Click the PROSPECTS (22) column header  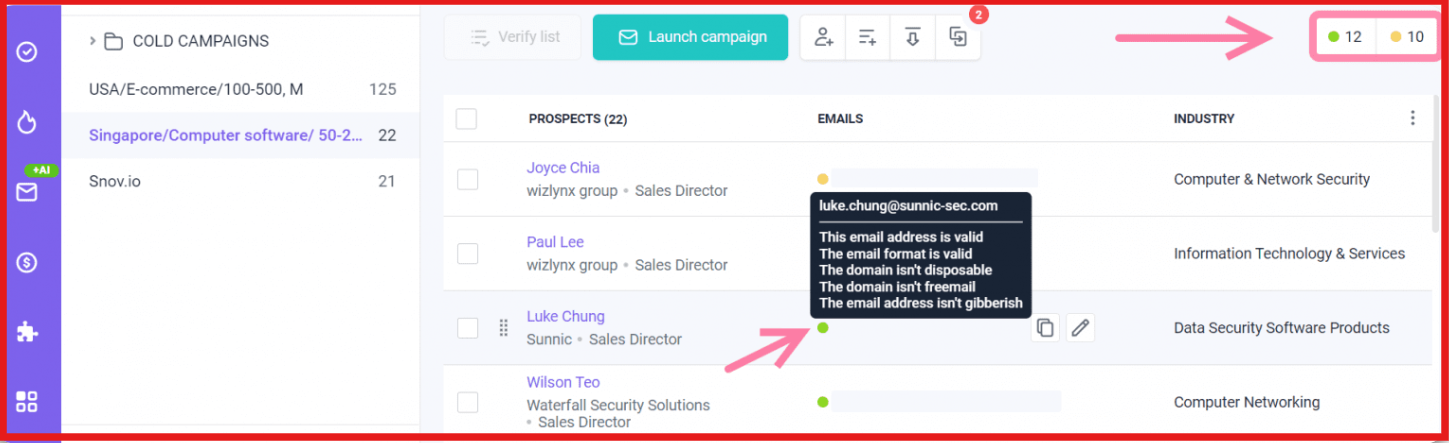coord(578,119)
